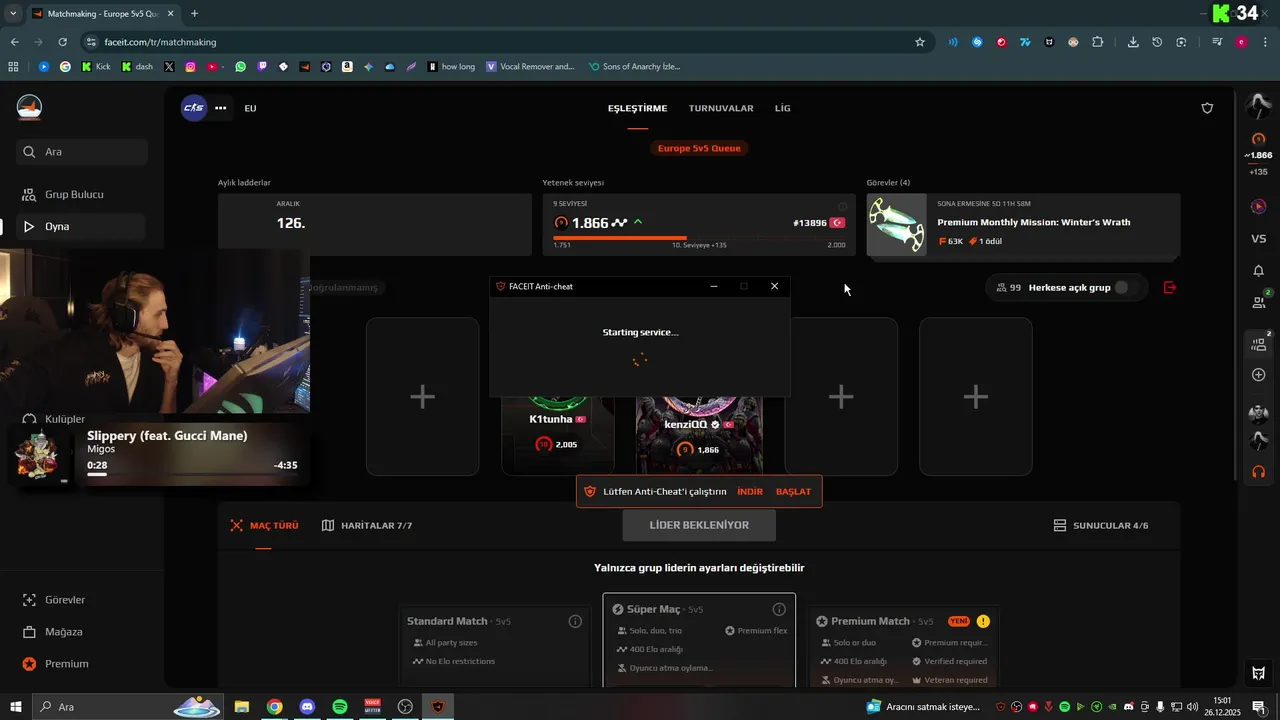Open the Chrome tab search dropdown

coord(13,14)
